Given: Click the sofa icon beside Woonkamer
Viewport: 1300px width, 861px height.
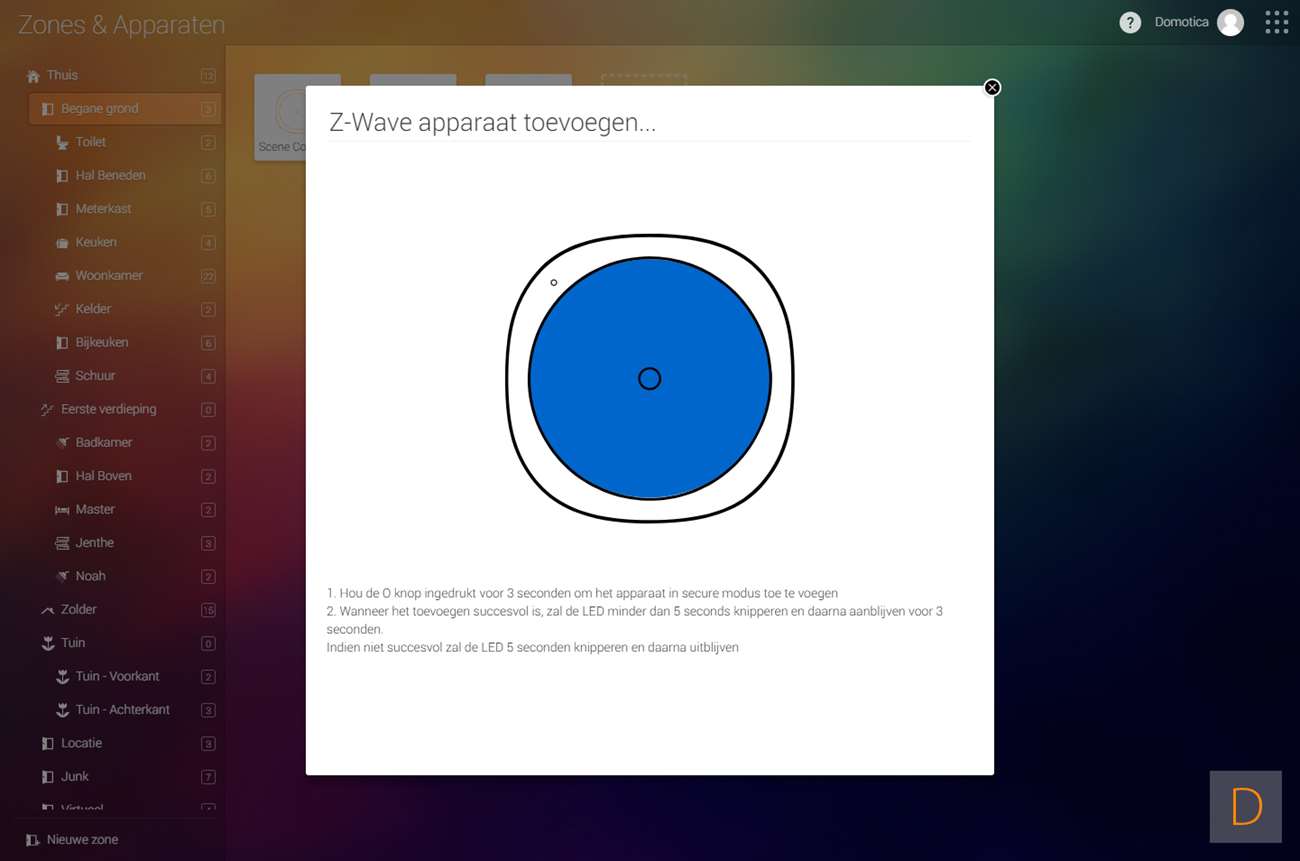Looking at the screenshot, I should 62,276.
